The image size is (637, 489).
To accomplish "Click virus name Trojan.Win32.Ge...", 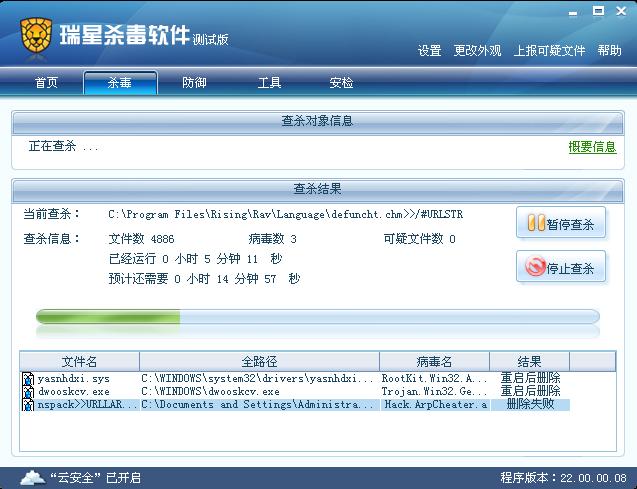I will click(x=434, y=392).
